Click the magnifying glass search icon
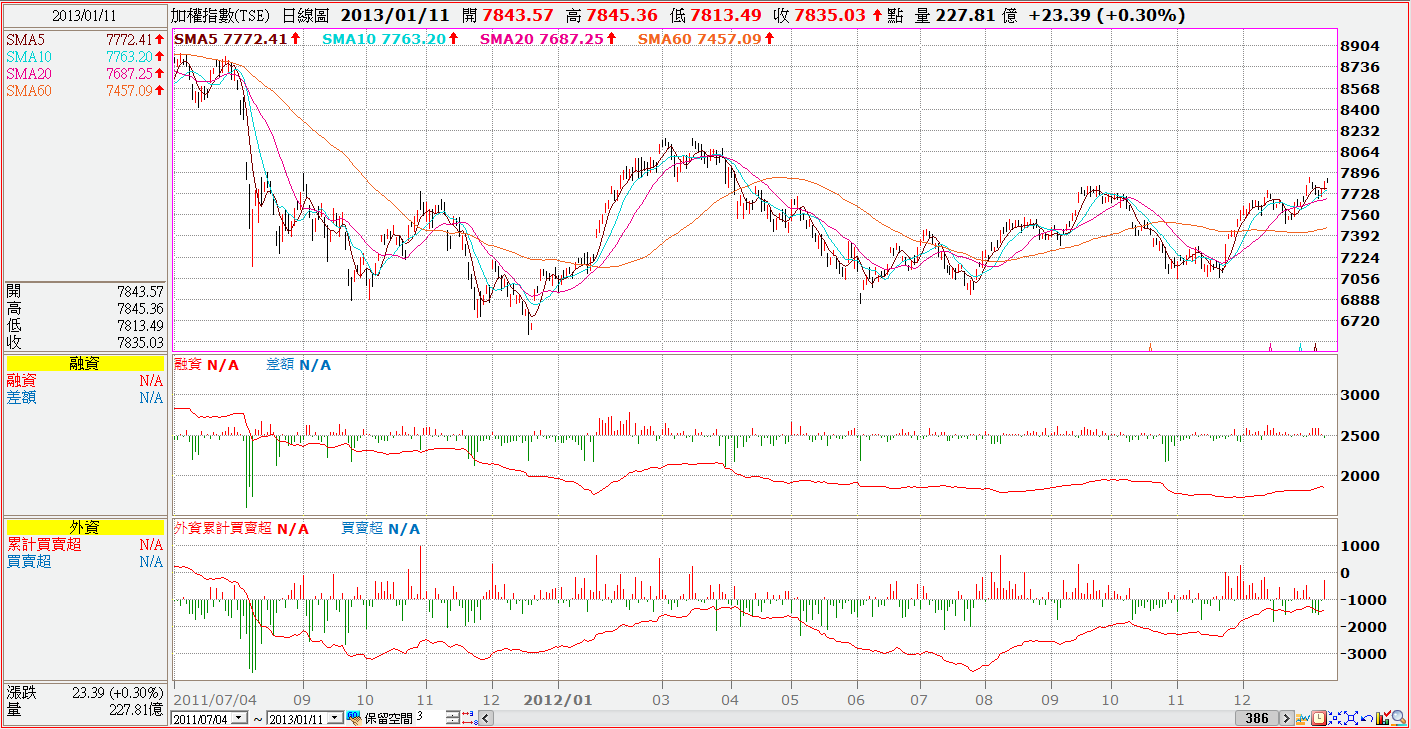The image size is (1411, 729). coord(1399,718)
